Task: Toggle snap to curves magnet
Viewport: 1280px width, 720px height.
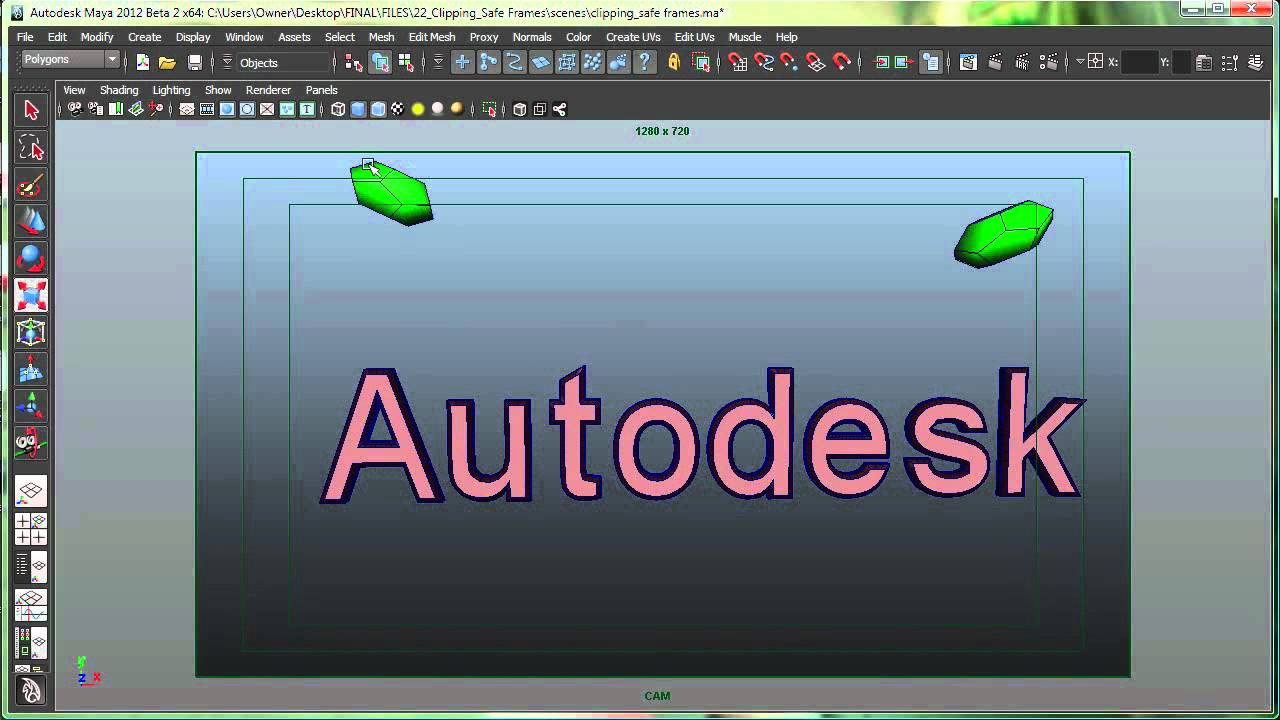Action: coord(764,62)
